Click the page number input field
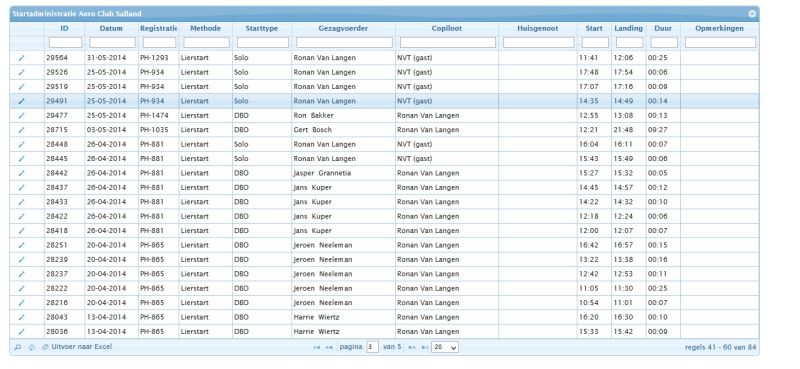The width and height of the screenshot is (800, 369). click(x=372, y=347)
